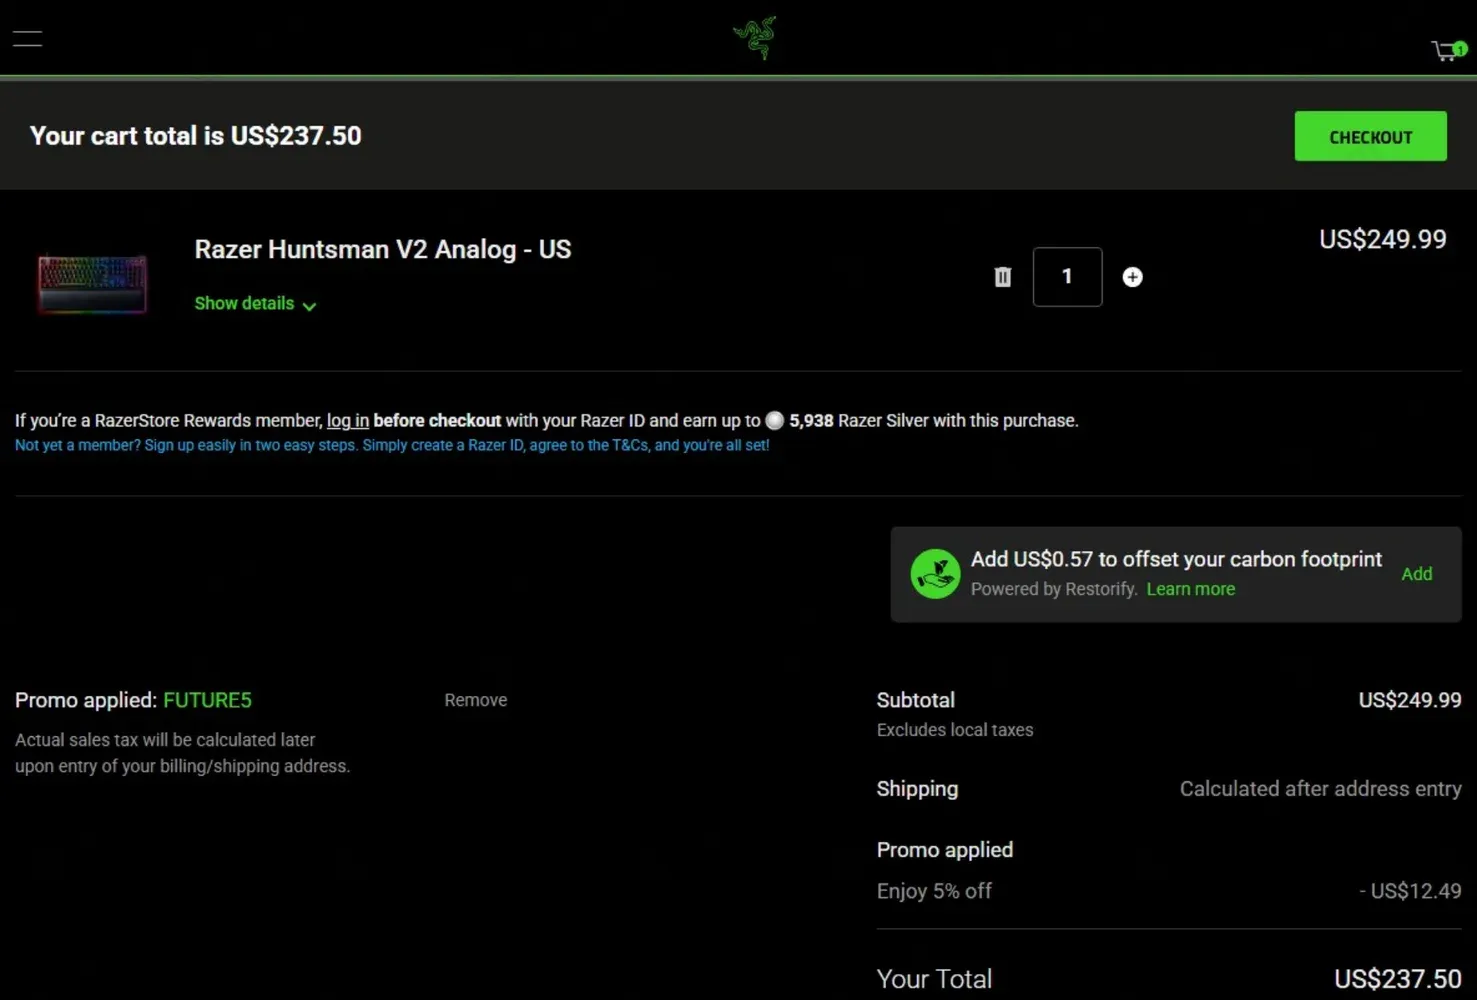Click the cart item count badge
The height and width of the screenshot is (1000, 1477).
point(1460,48)
